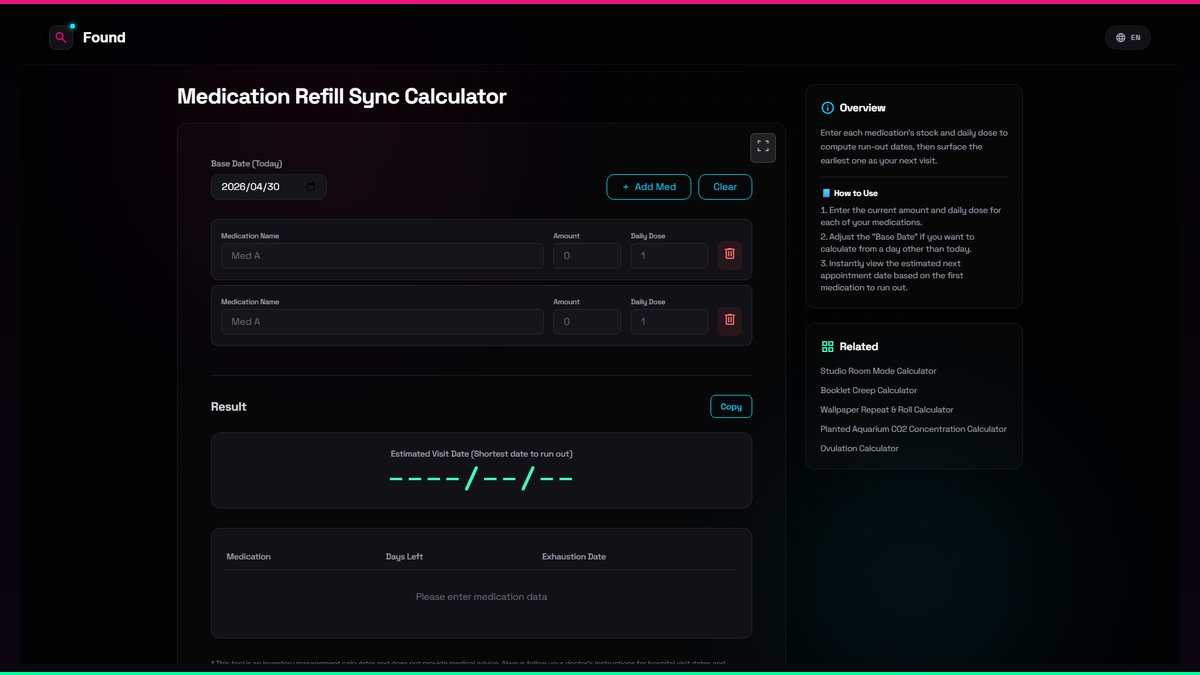
Task: Click the Overview info icon
Action: (x=827, y=108)
